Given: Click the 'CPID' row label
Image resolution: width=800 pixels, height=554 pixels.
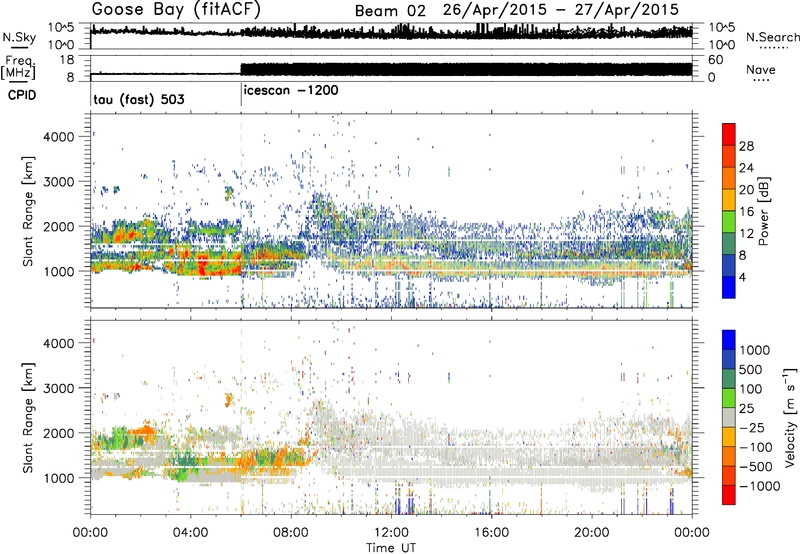Looking at the screenshot, I should click(22, 95).
